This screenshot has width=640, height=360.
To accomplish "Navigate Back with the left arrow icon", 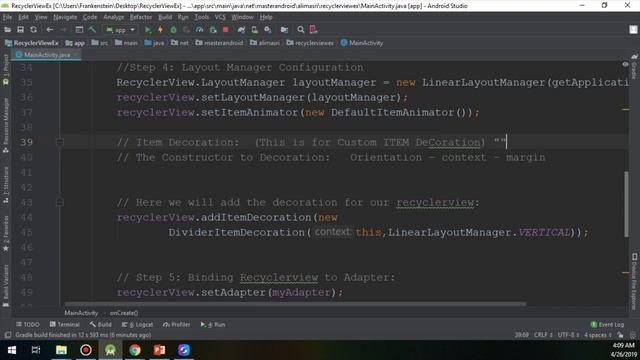I will click(x=49, y=30).
